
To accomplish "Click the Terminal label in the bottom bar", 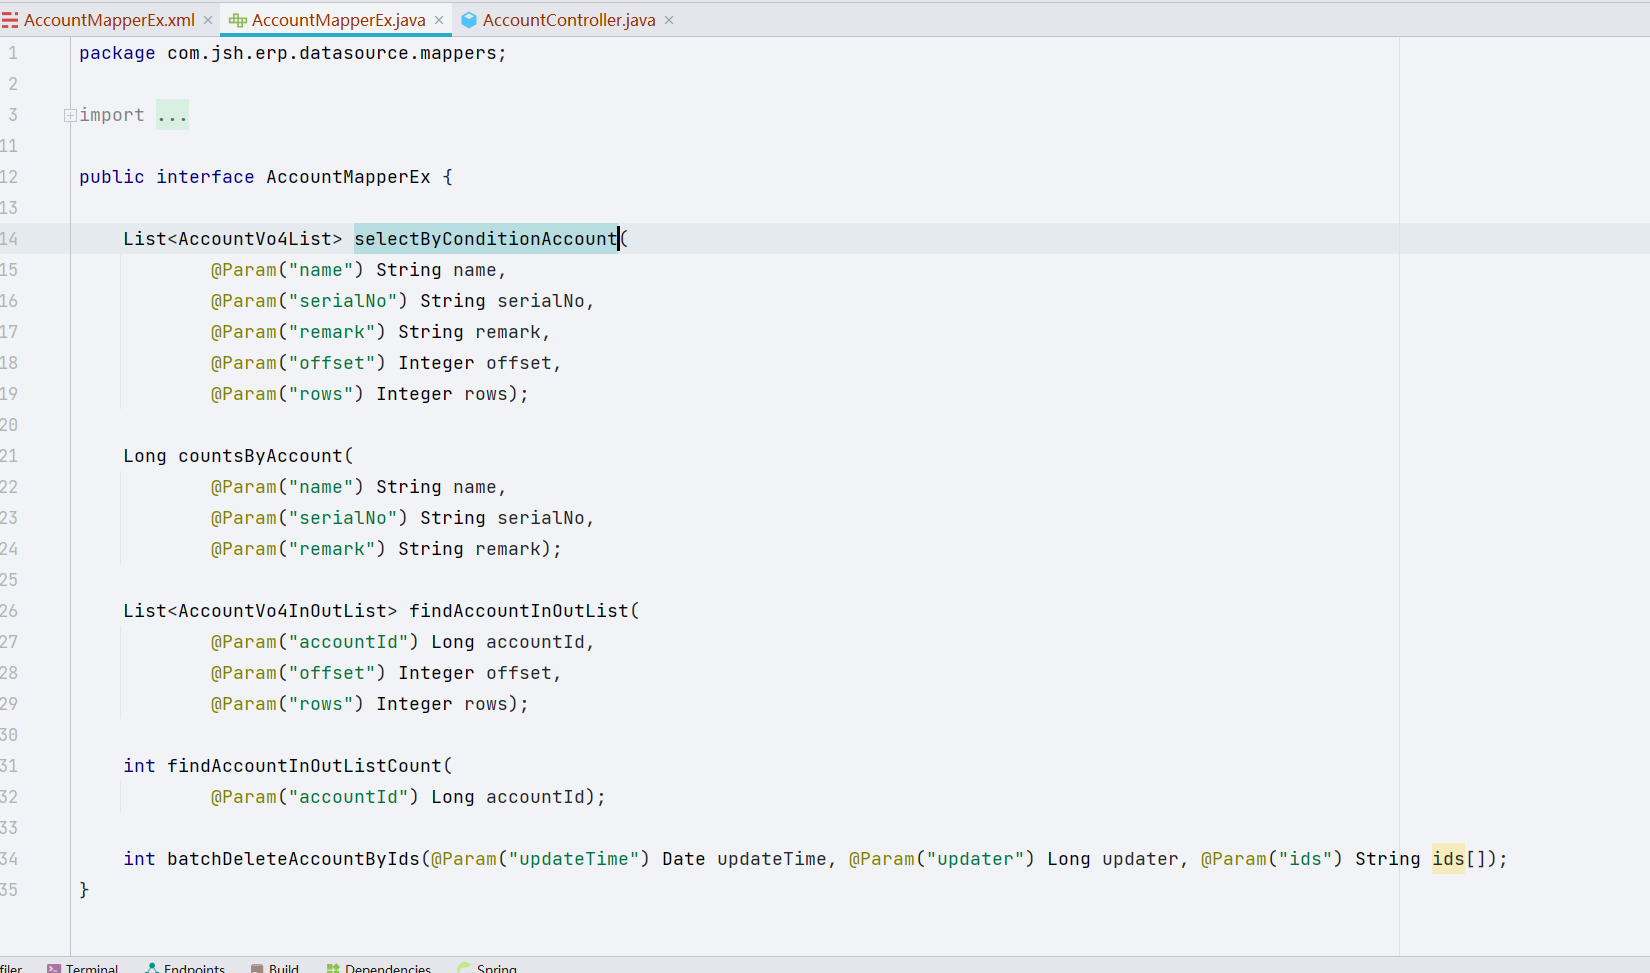I will click(92, 967).
